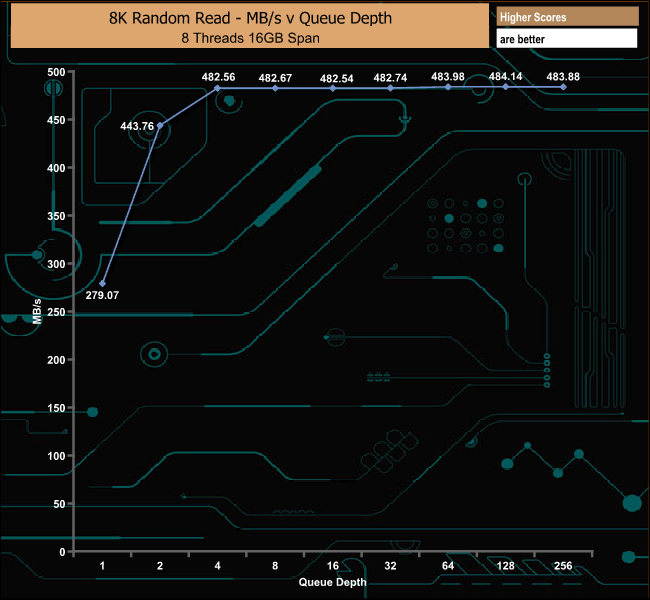650x600 pixels.
Task: Click the 482.67 value label
Action: [x=275, y=77]
